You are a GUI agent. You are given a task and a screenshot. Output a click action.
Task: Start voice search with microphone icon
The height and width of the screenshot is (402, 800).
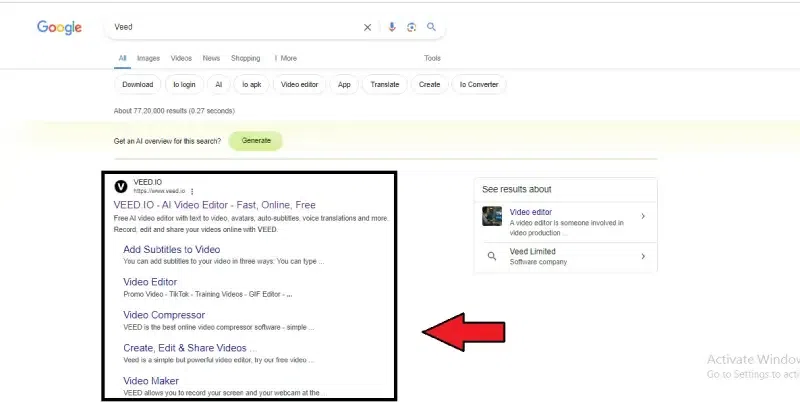pyautogui.click(x=392, y=27)
